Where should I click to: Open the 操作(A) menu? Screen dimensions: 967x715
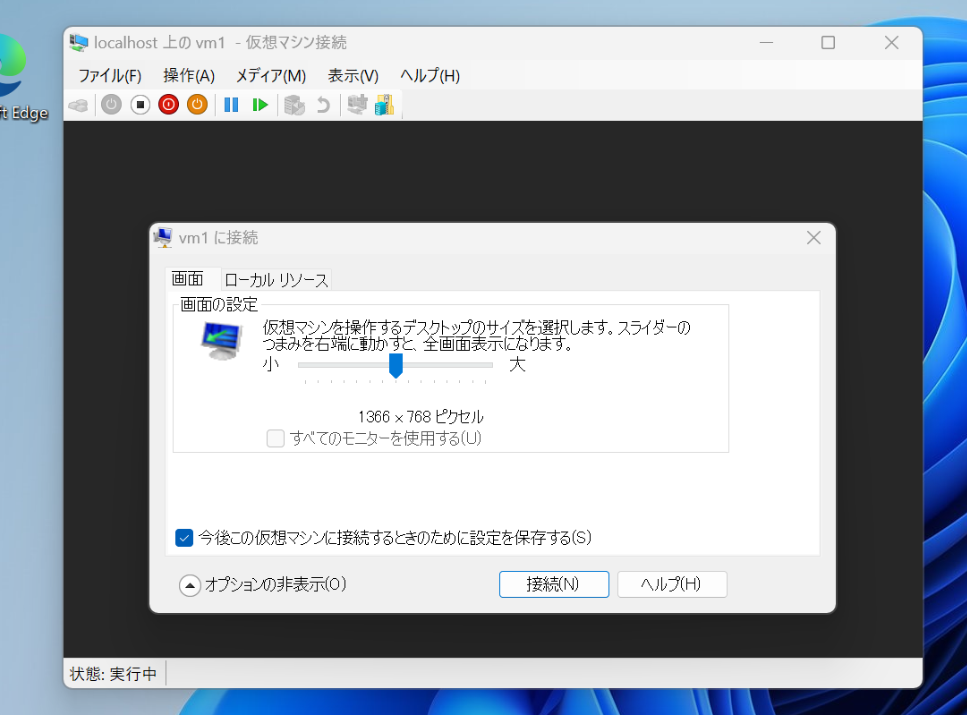pyautogui.click(x=189, y=76)
